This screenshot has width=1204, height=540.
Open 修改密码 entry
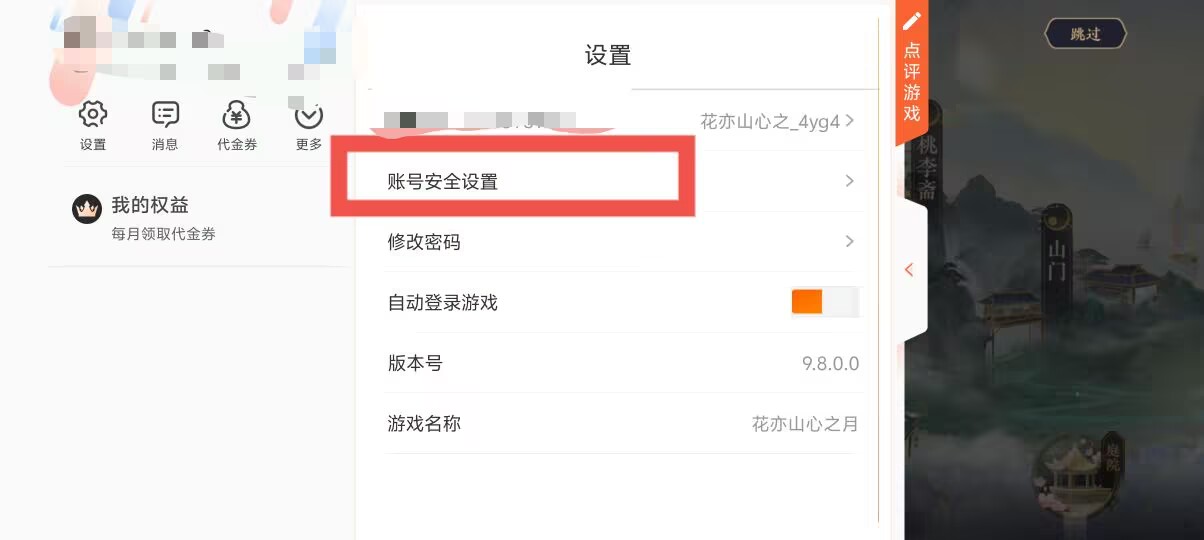[621, 242]
